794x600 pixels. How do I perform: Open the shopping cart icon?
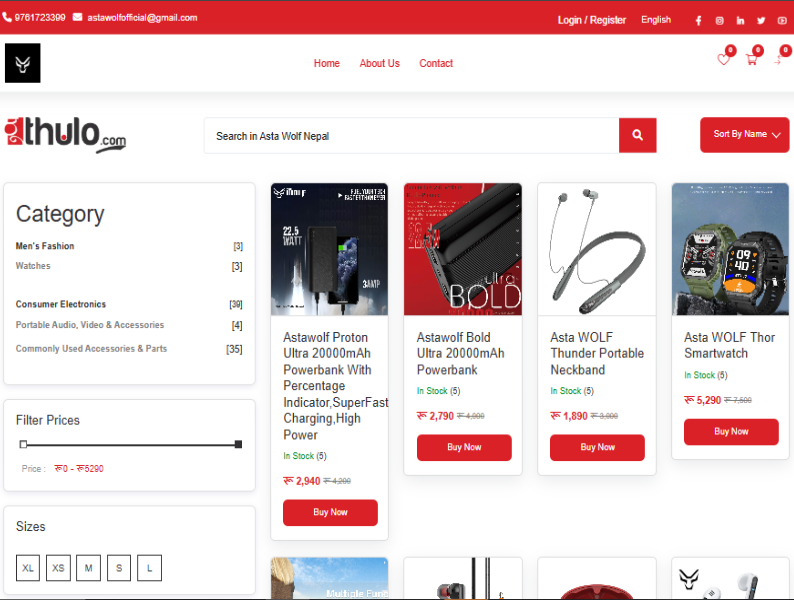751,60
